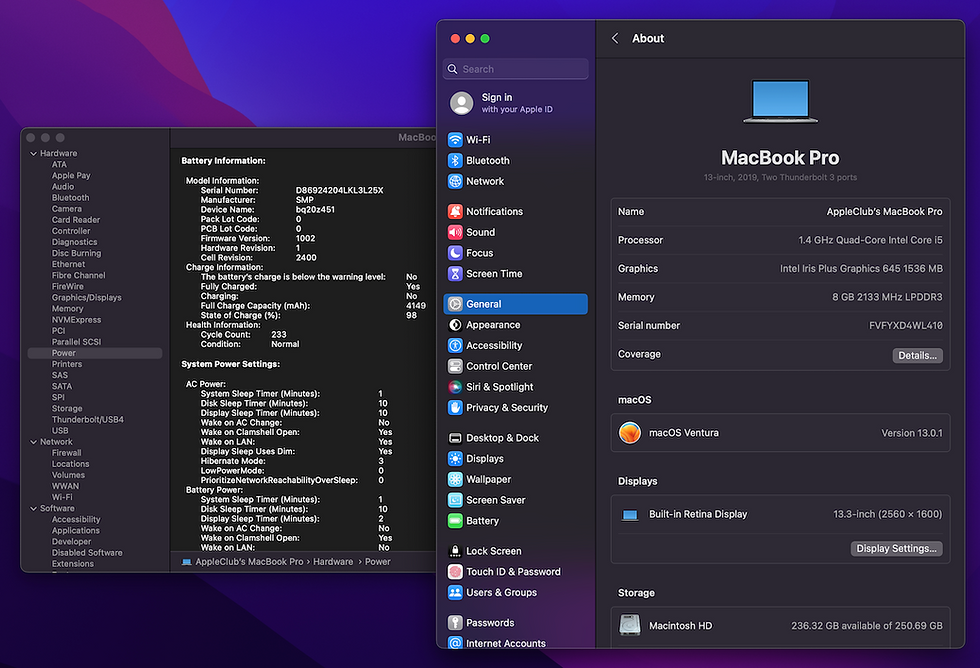Select Memory in System Information sidebar

68,309
